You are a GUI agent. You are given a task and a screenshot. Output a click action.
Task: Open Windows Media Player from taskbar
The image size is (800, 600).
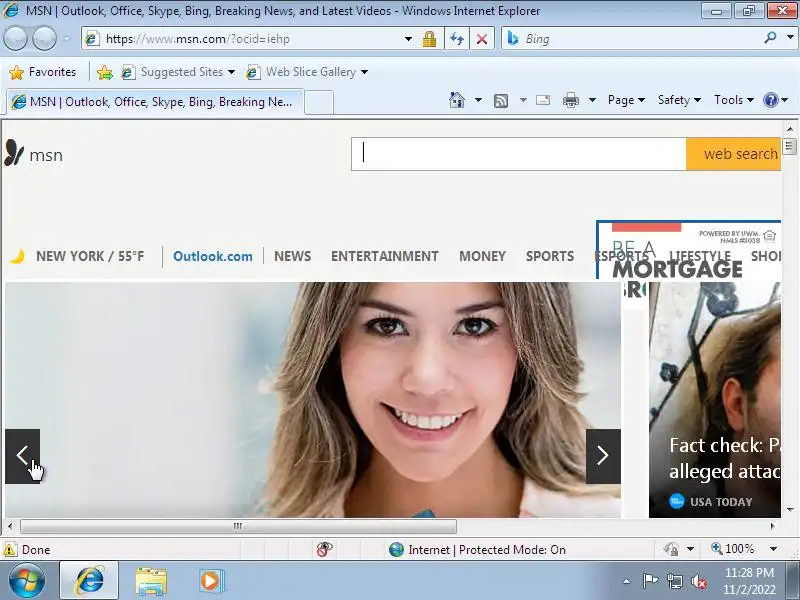(210, 581)
